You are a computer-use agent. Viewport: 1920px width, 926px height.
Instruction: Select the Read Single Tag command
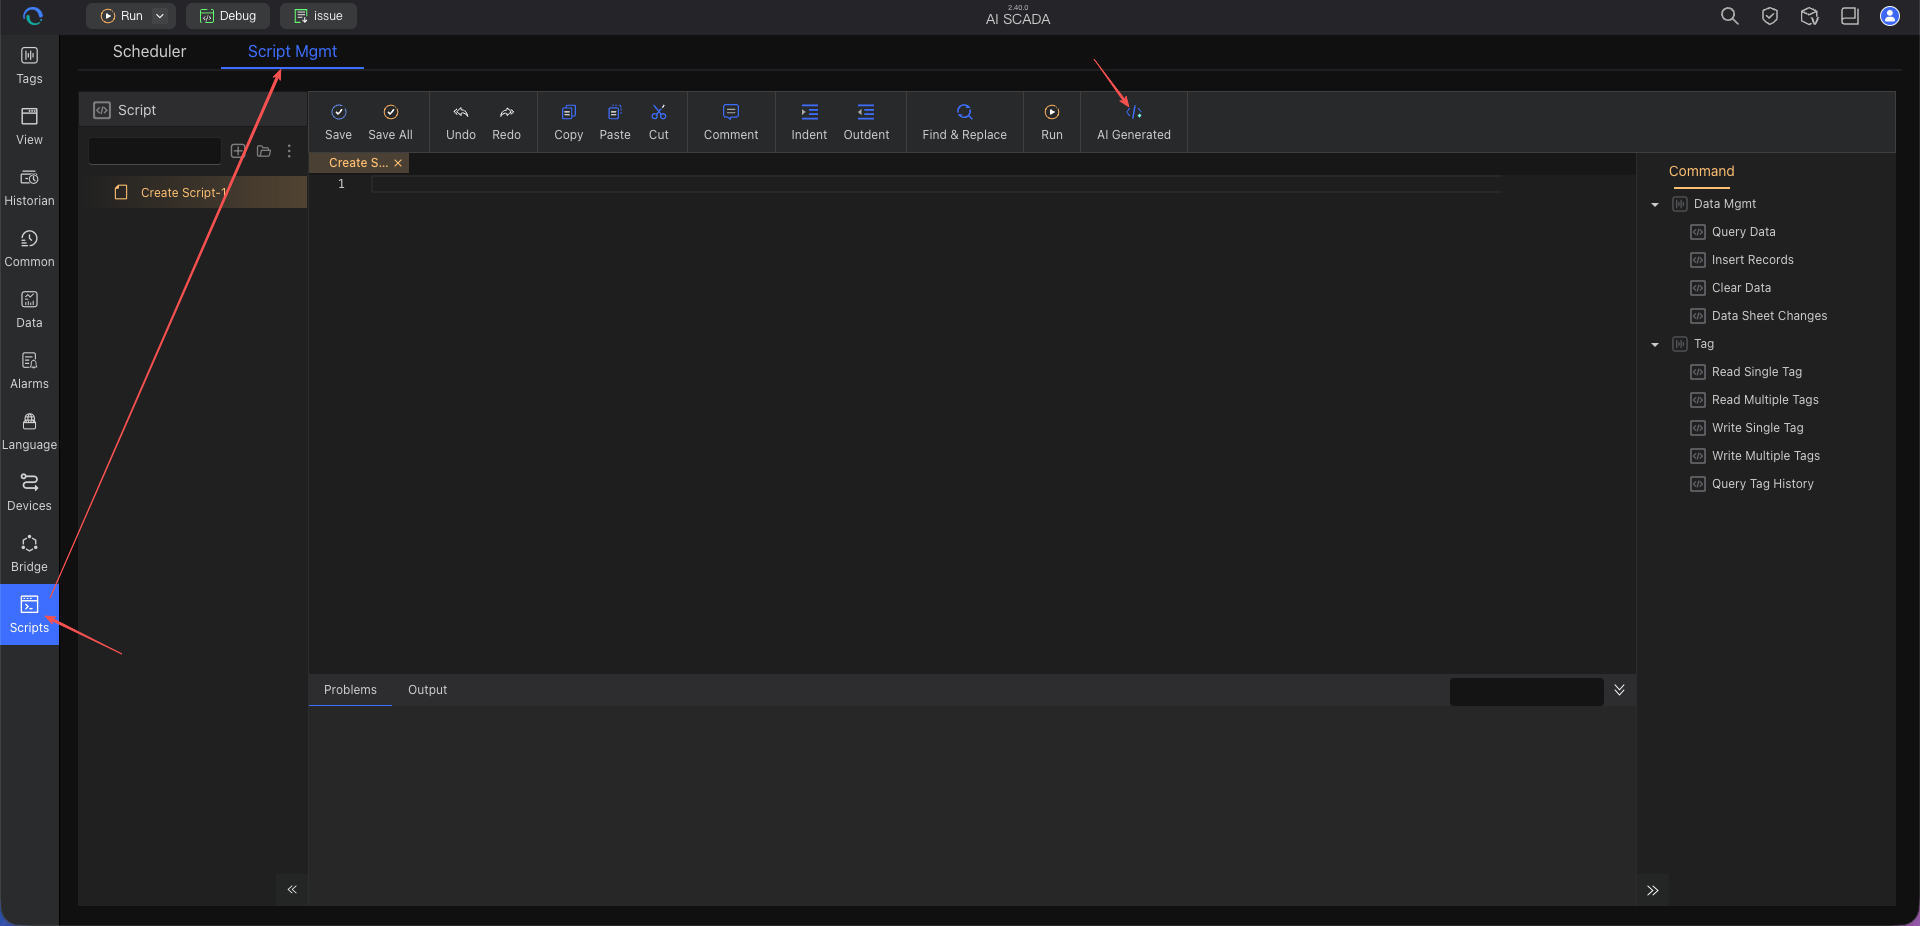point(1756,372)
